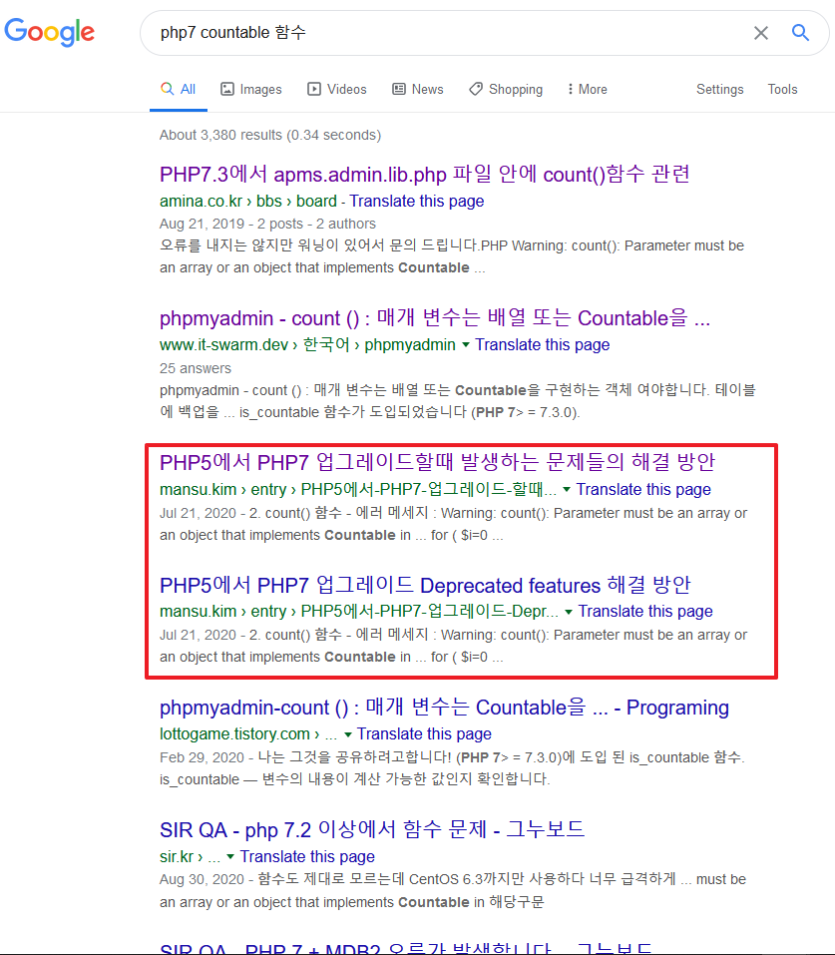Open search Settings
Screen dimensions: 835x955
coord(720,90)
